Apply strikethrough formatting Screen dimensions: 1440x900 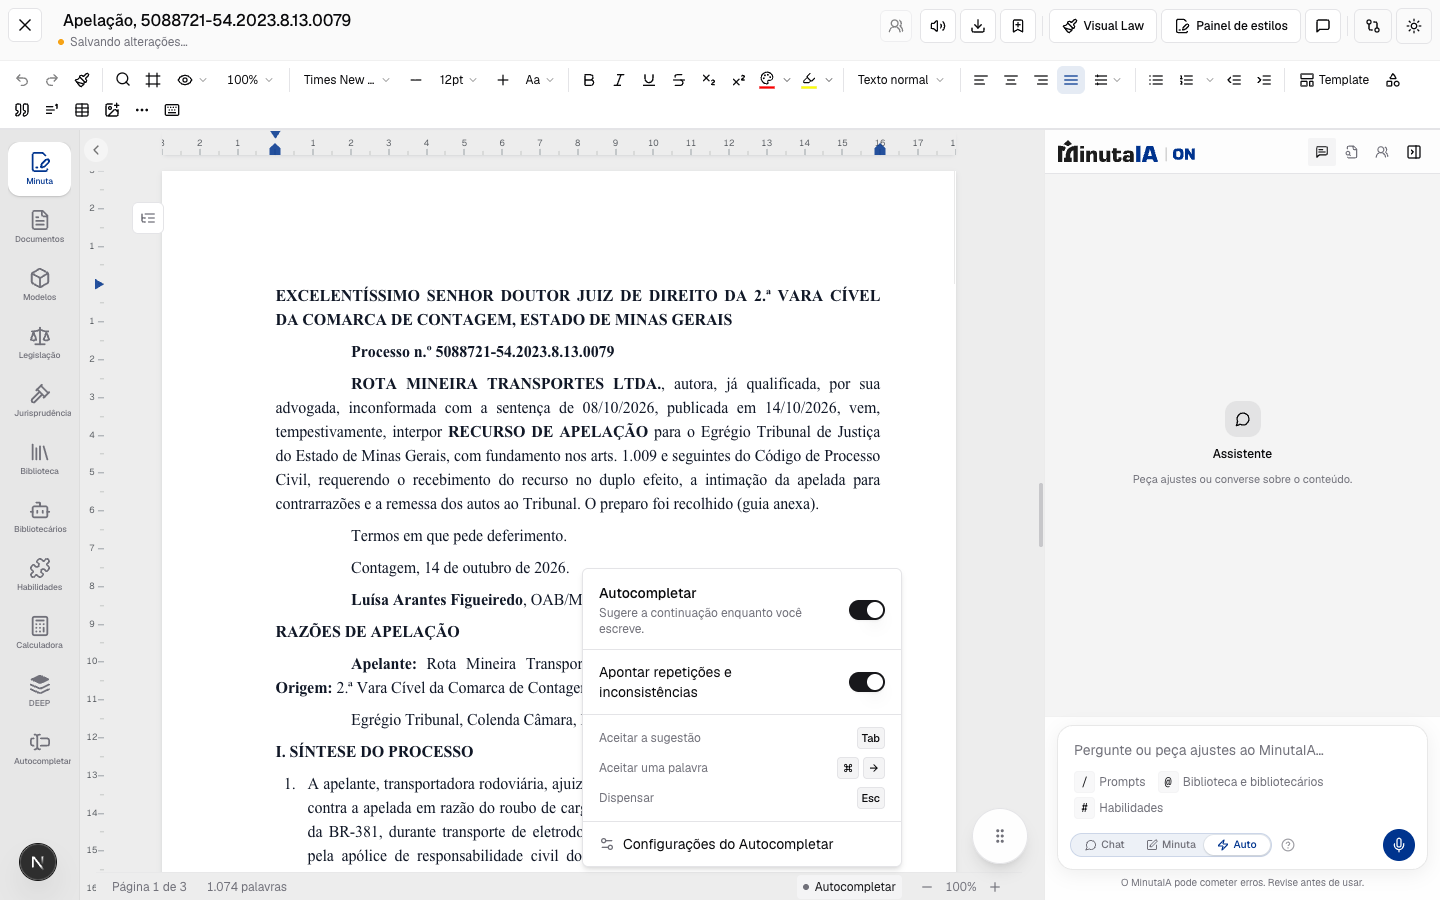coord(679,80)
